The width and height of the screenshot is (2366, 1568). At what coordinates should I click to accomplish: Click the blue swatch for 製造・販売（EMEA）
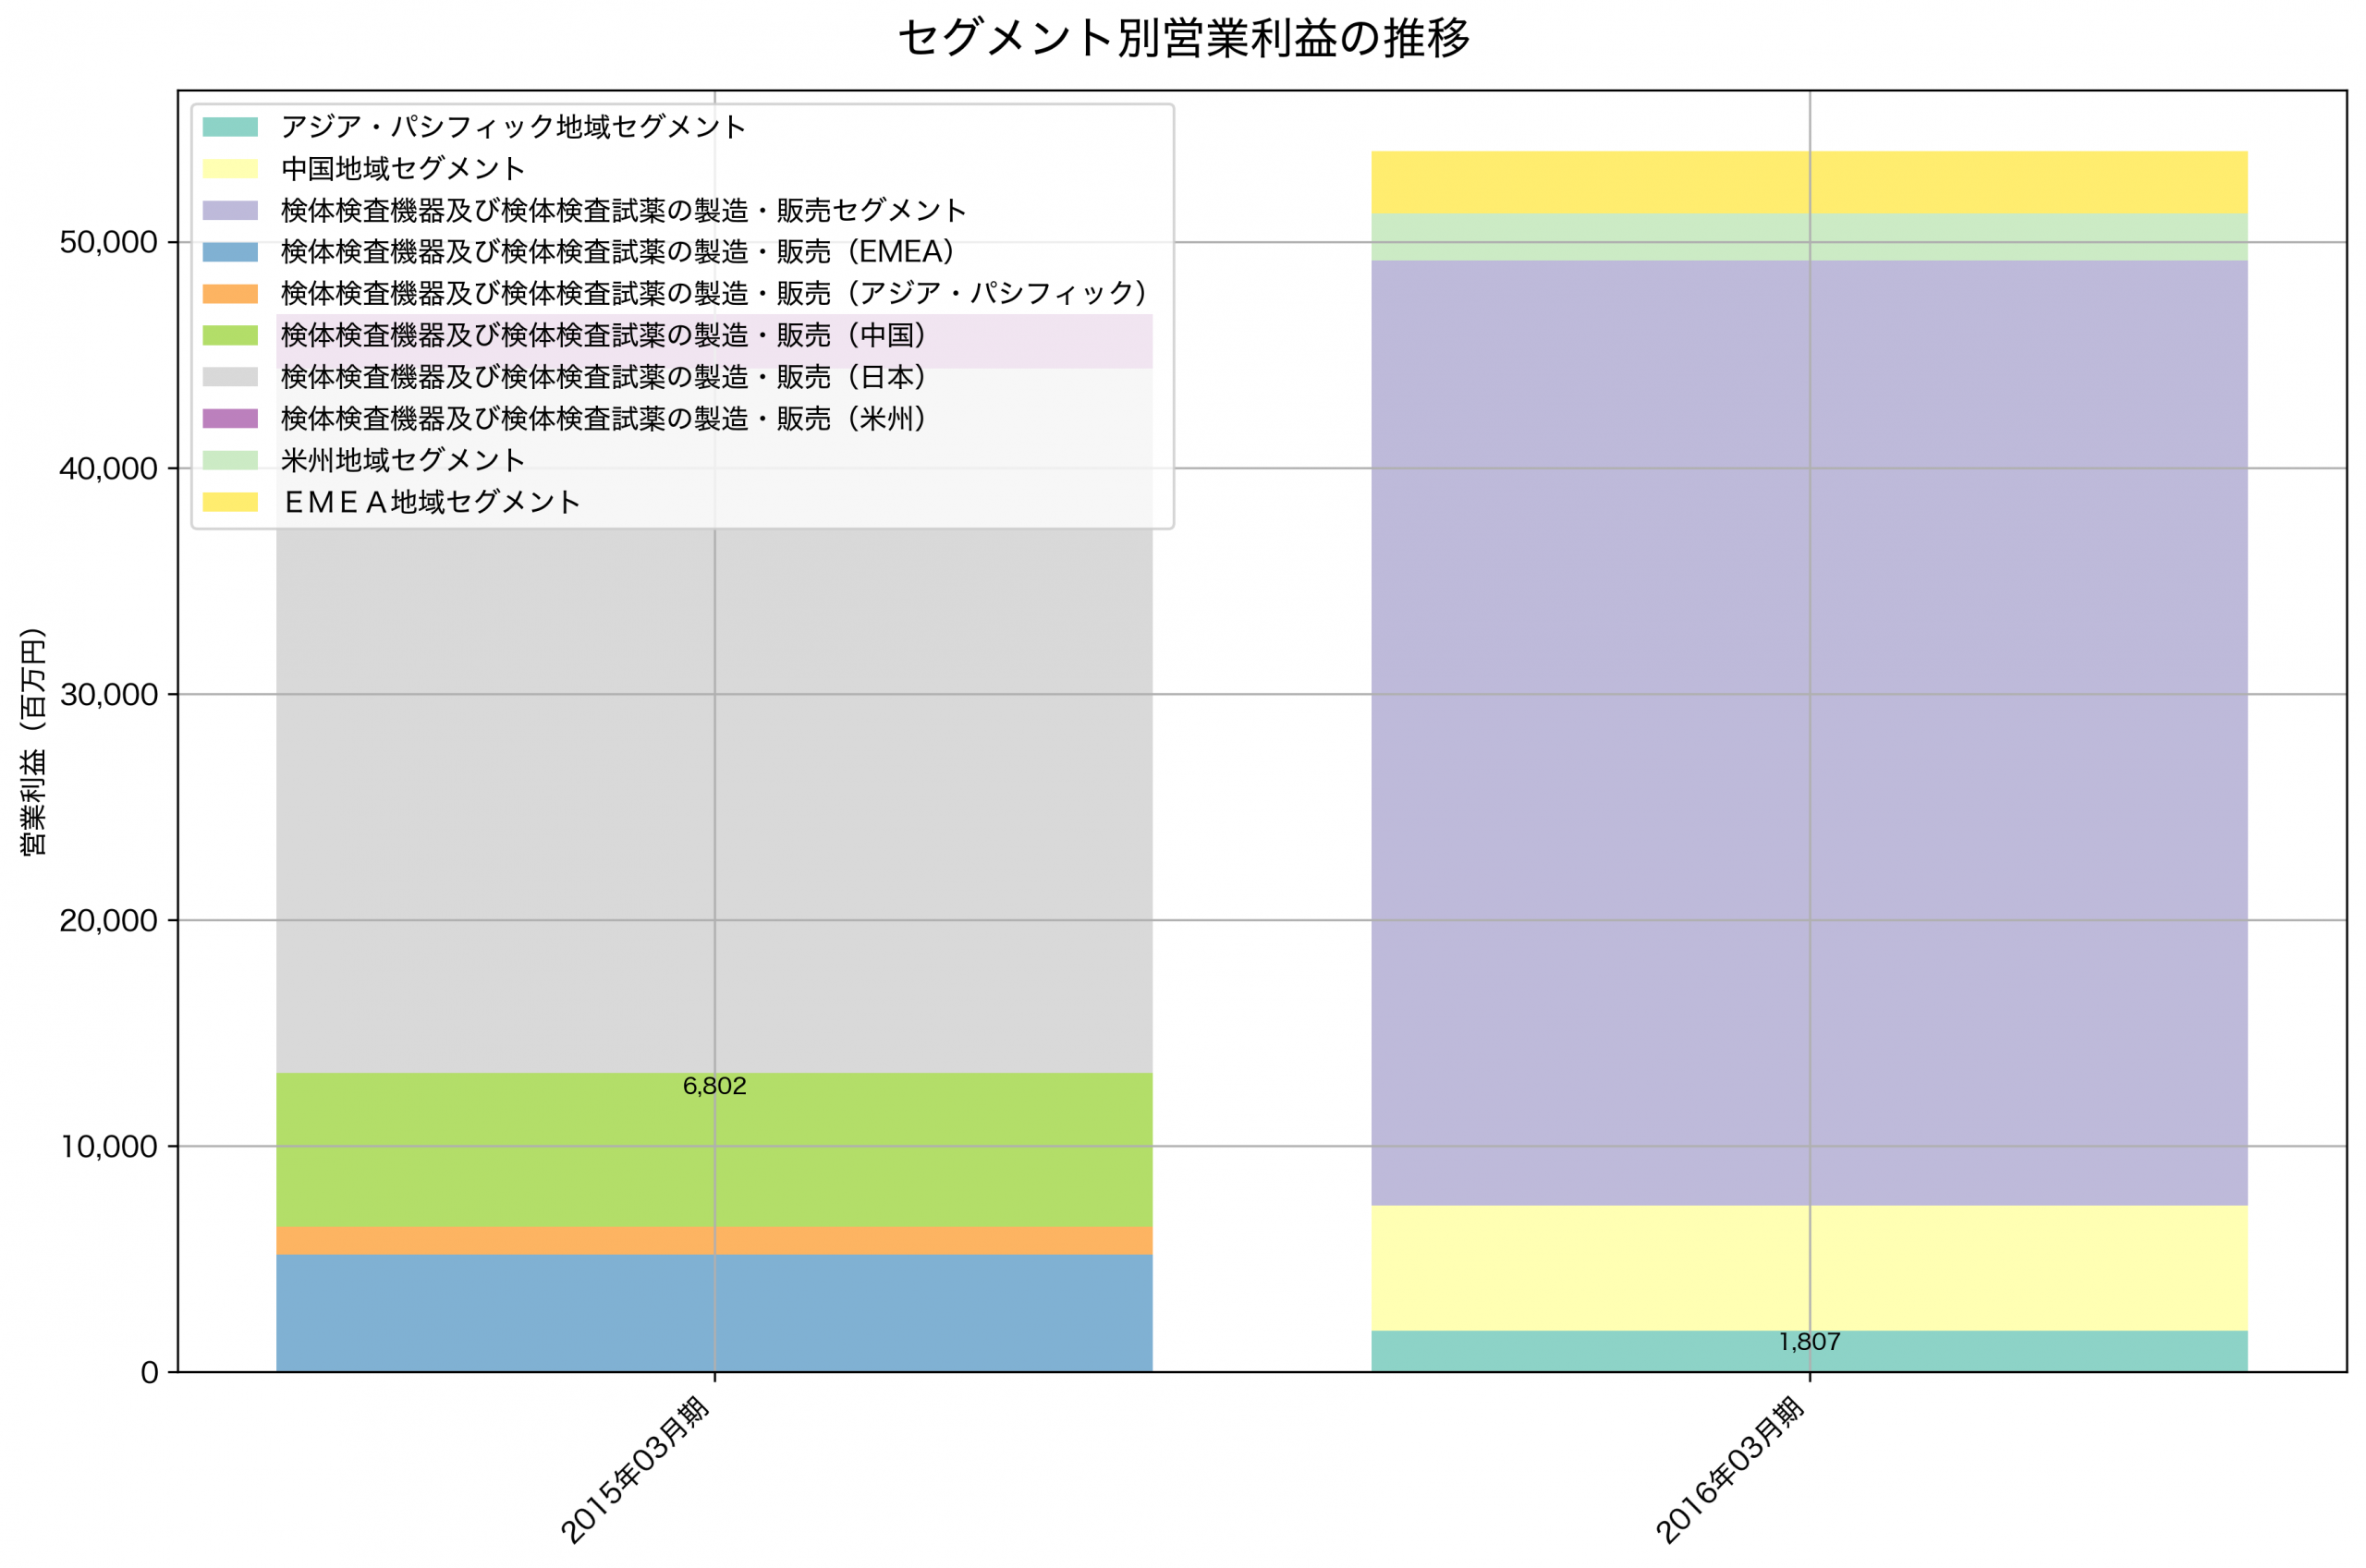230,252
